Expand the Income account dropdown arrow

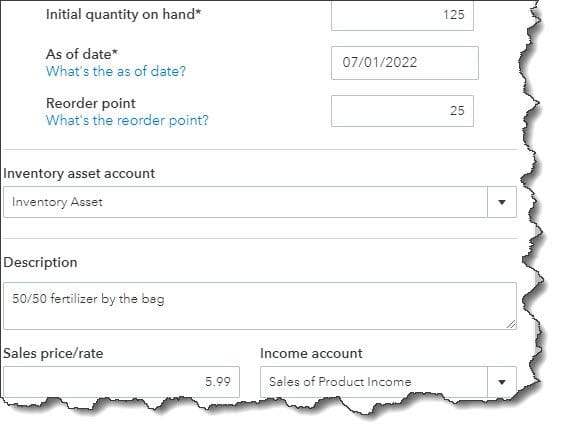502,382
